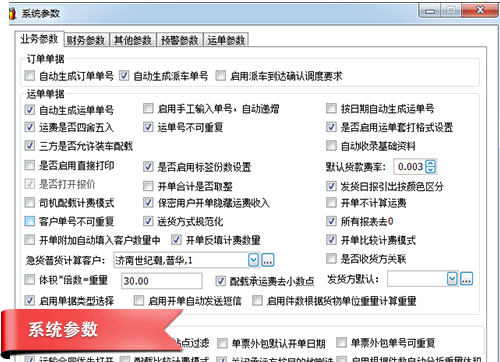The width and height of the screenshot is (500, 362).
Task: Toggle 保密用户开单隐藏运费收入
Action: (x=148, y=202)
